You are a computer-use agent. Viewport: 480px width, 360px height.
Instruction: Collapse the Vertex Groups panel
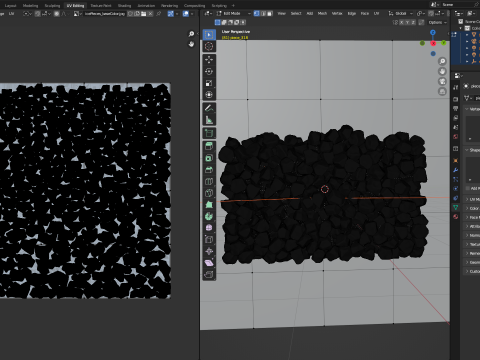(467, 109)
